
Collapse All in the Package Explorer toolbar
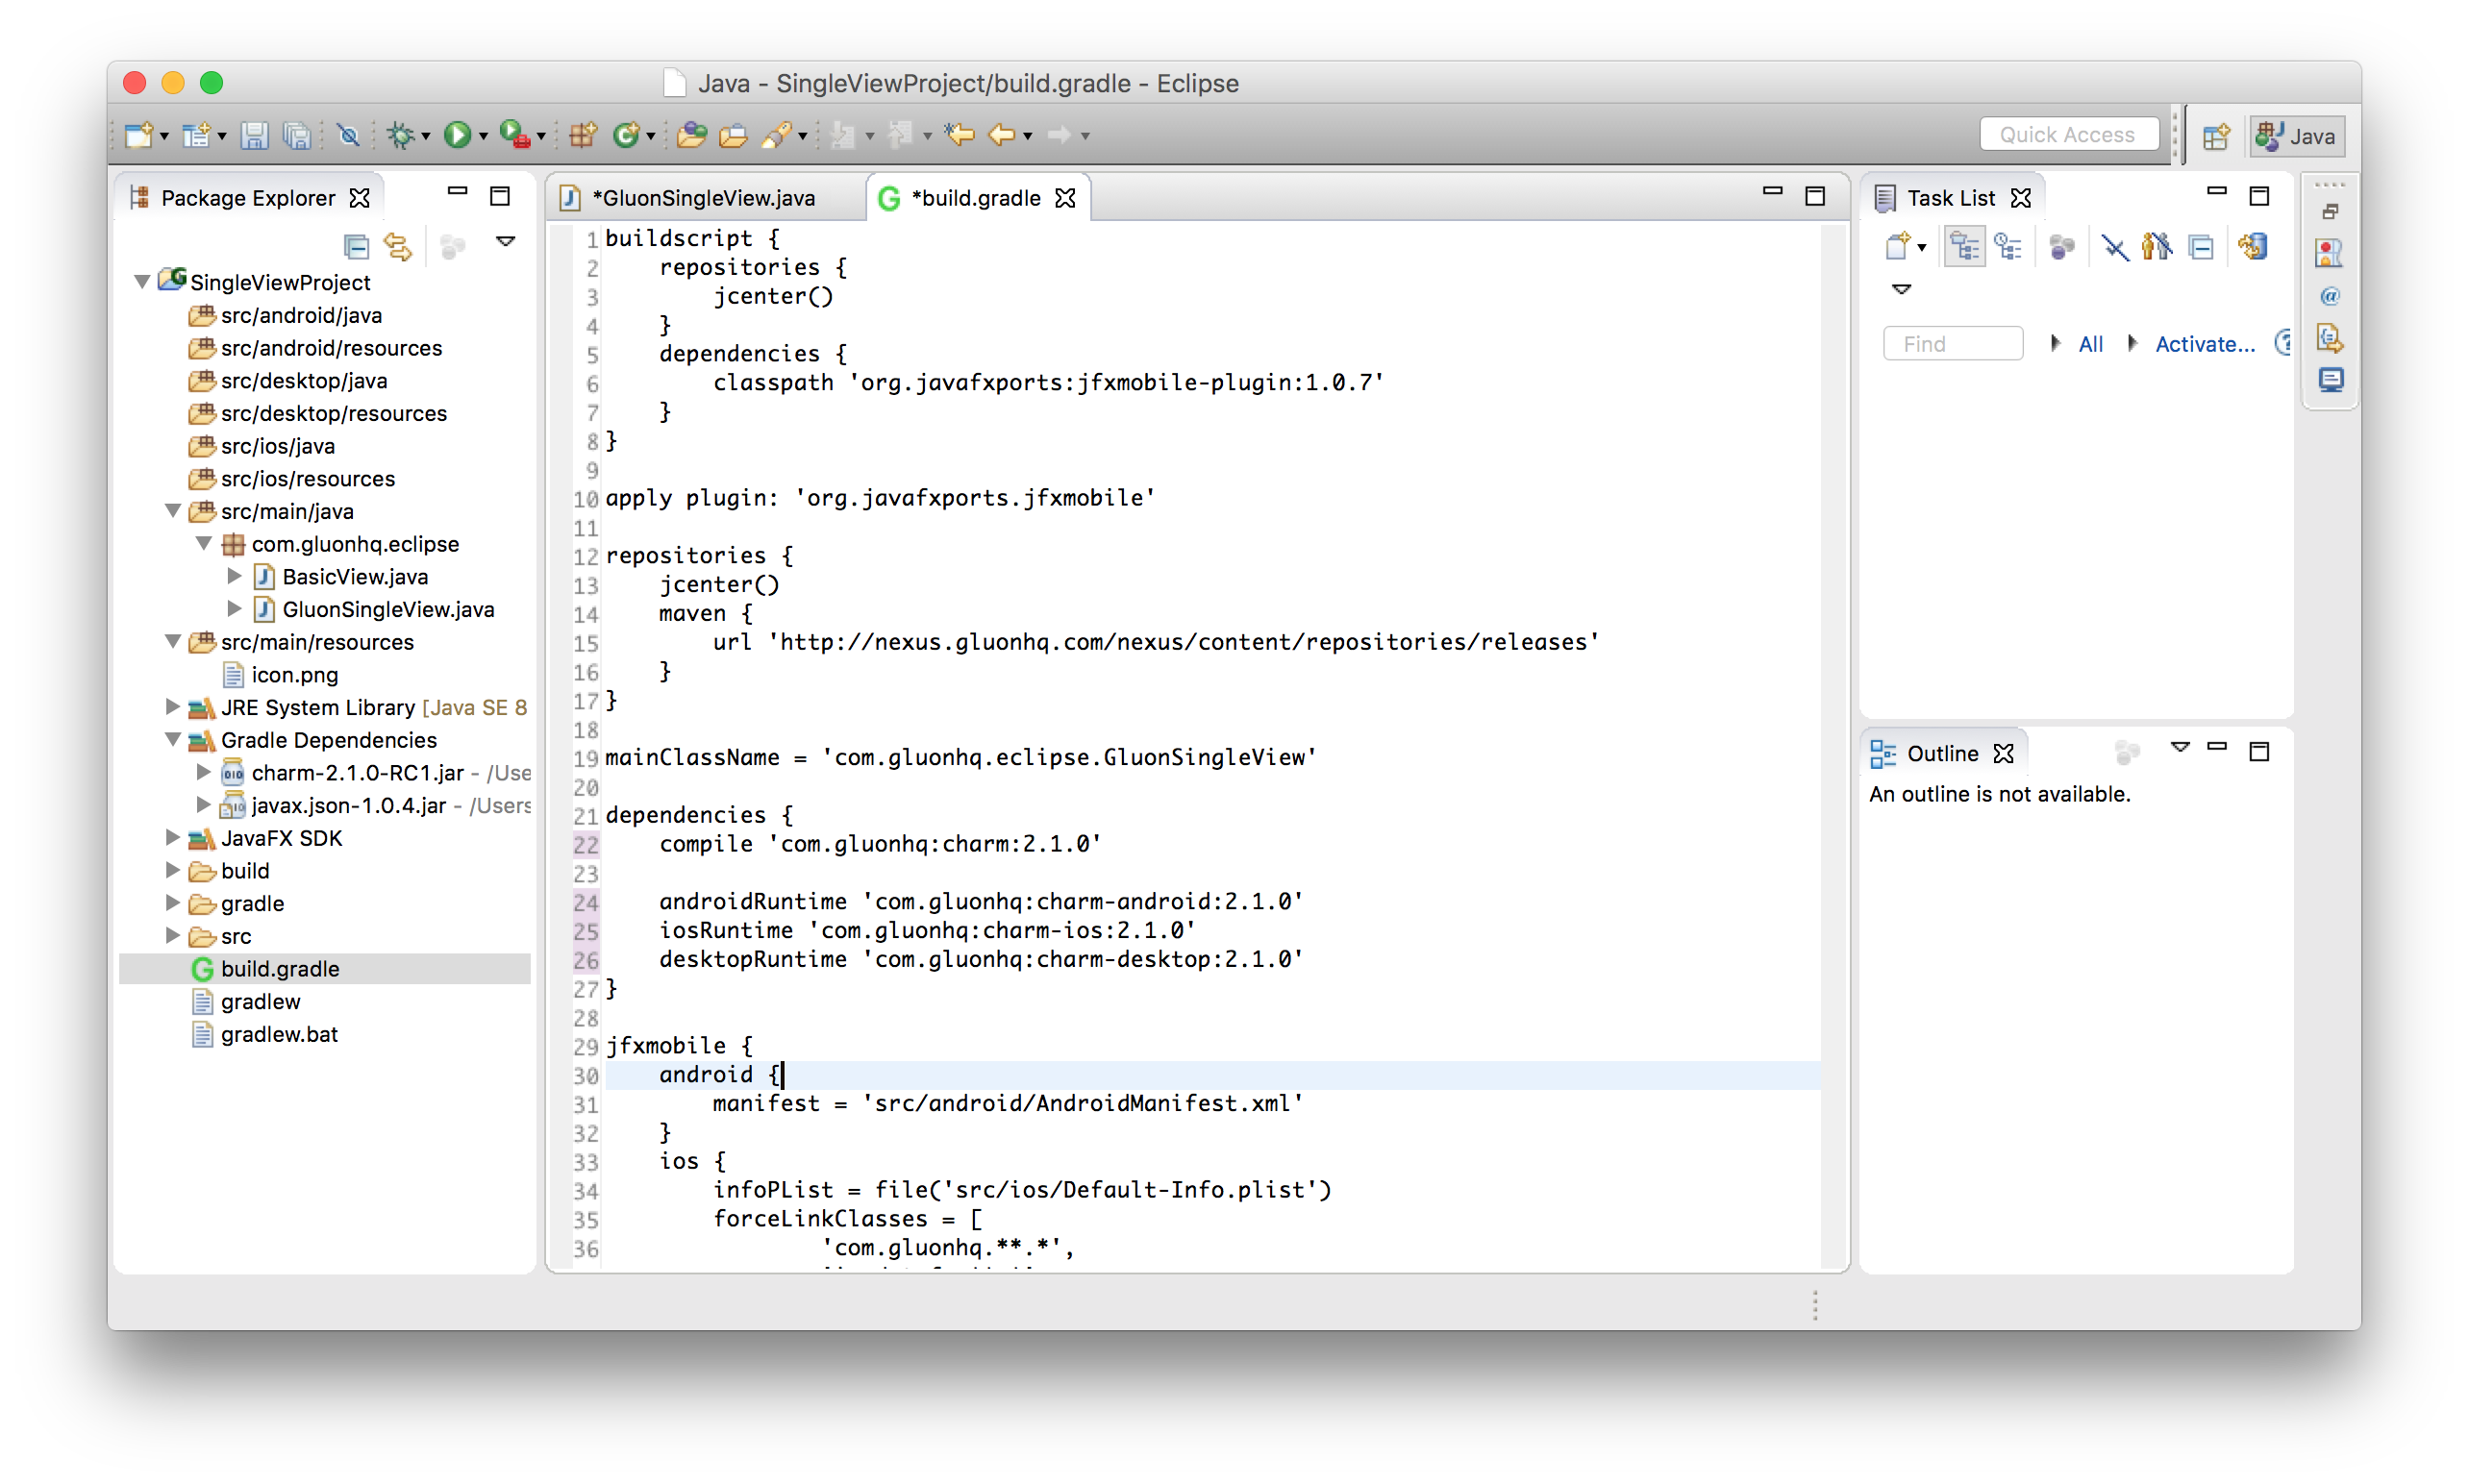pos(356,245)
